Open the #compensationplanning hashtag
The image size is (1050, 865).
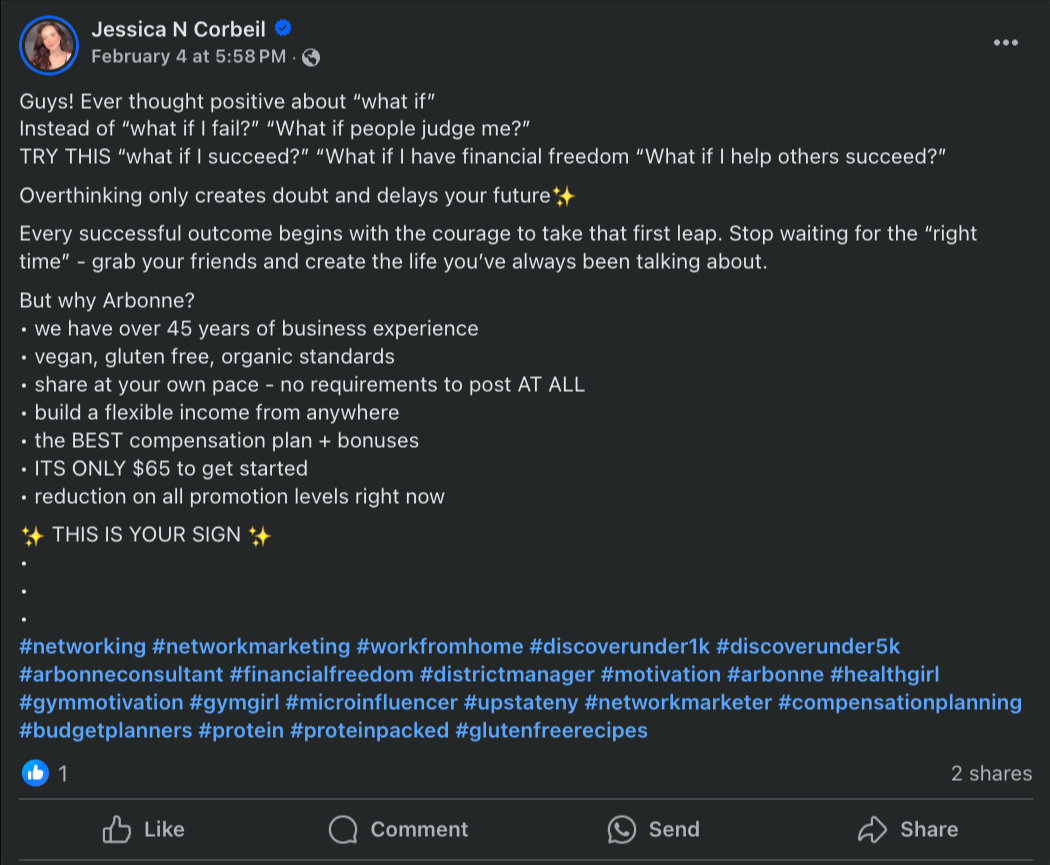(x=899, y=702)
